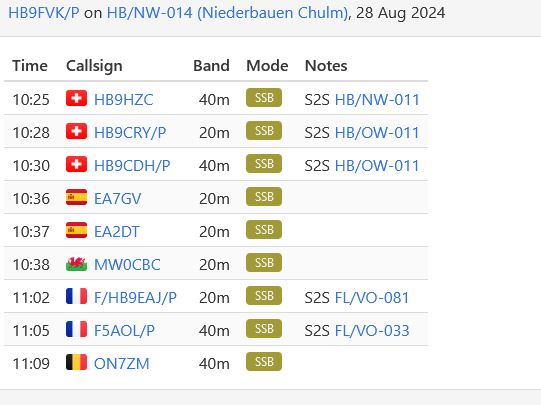This screenshot has width=541, height=405.
Task: Open the MW0CBC callsign link
Action: pyautogui.click(x=127, y=265)
